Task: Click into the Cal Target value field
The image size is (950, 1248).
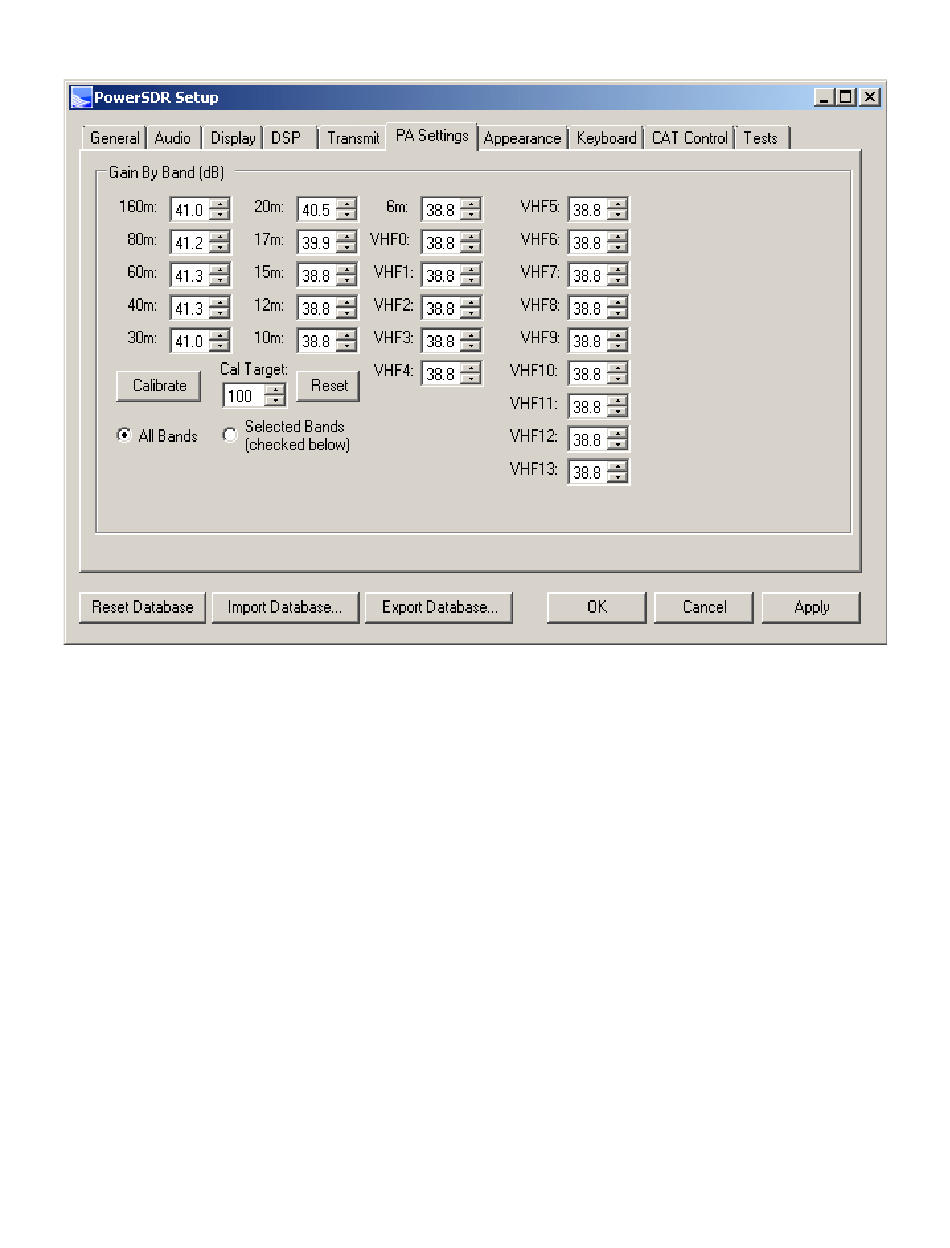Action: (x=245, y=396)
